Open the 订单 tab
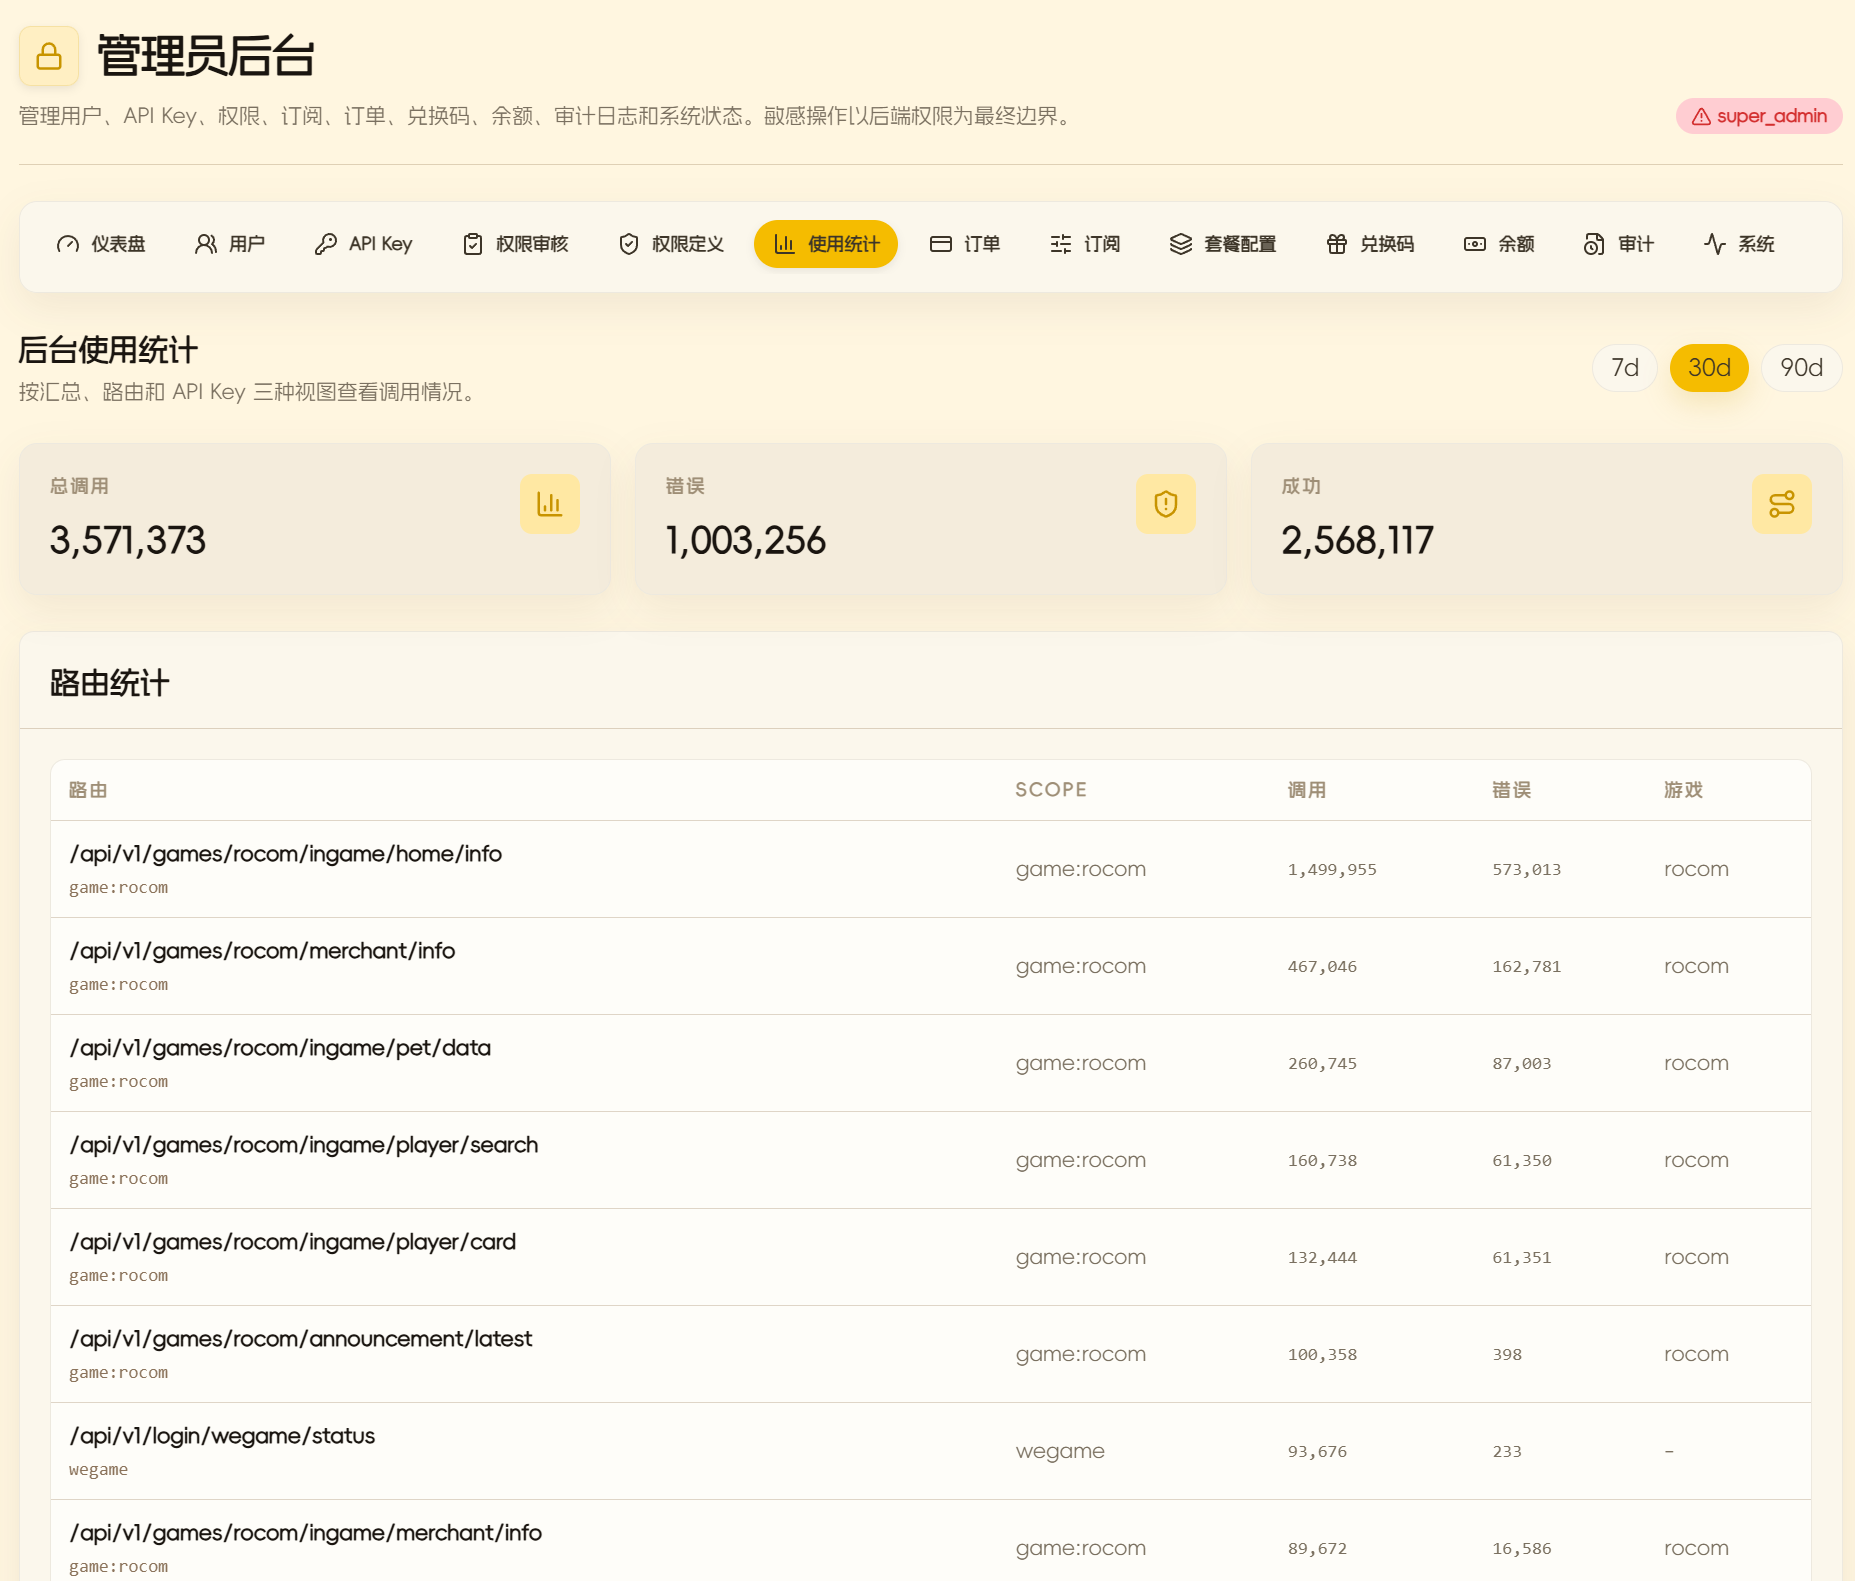1855x1581 pixels. pos(965,244)
